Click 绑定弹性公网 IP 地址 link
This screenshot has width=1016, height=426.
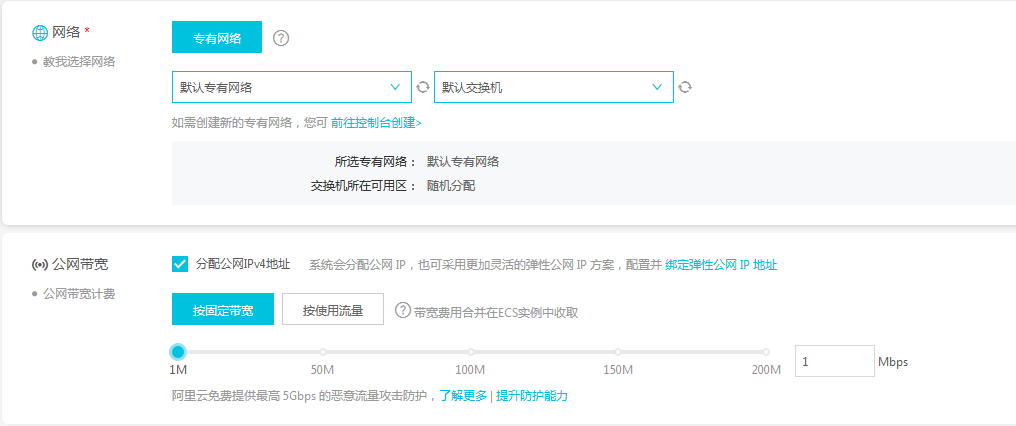pos(721,265)
